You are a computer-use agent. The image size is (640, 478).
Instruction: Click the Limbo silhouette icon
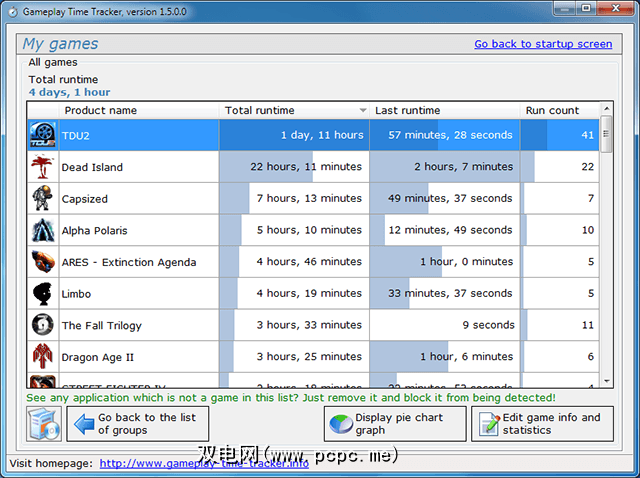point(43,293)
